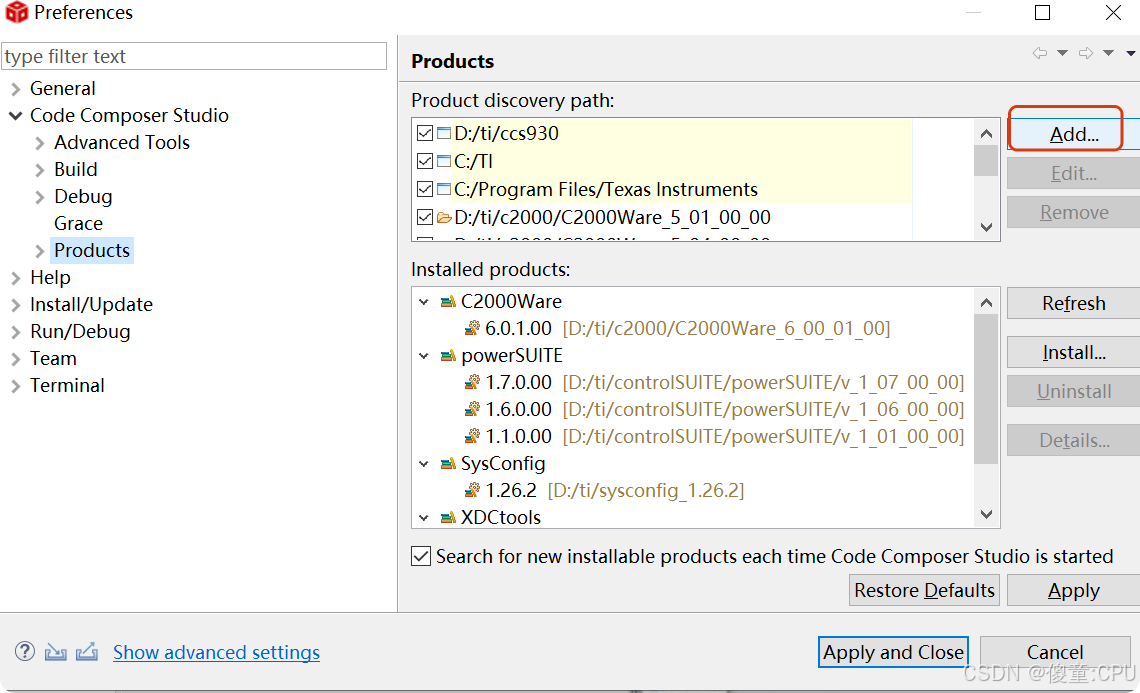Click the Preferences window cube icon
1140x693 pixels.
[x=16, y=12]
